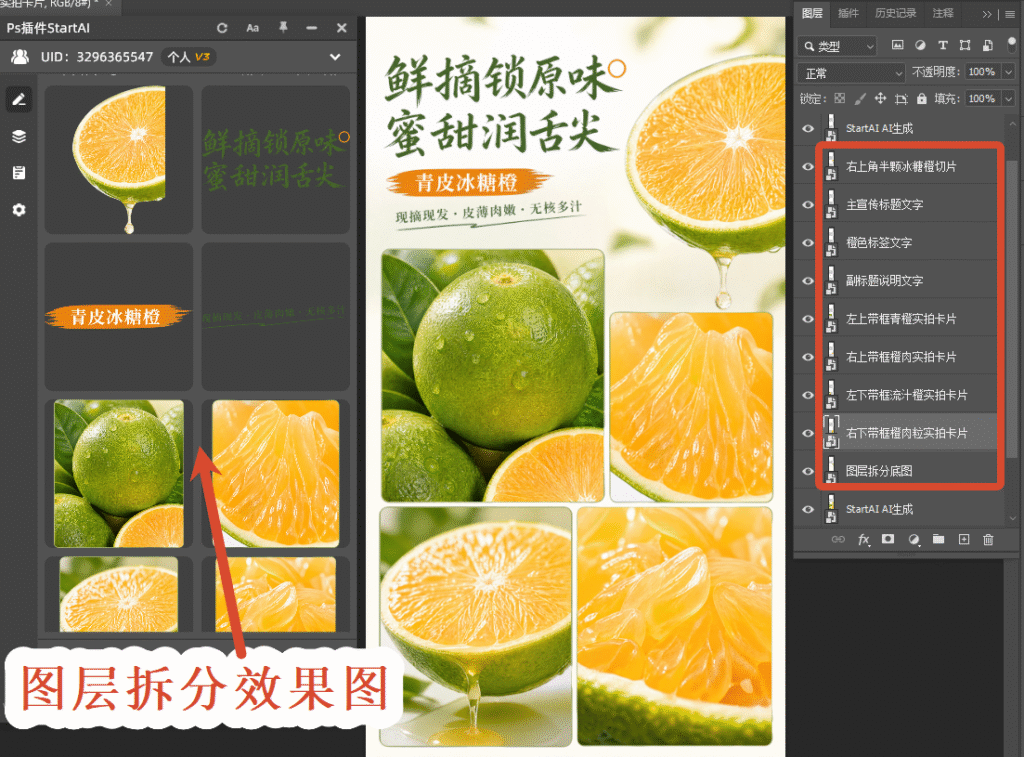Filter layers by adjustment layers icon
The height and width of the screenshot is (757, 1024).
(920, 45)
